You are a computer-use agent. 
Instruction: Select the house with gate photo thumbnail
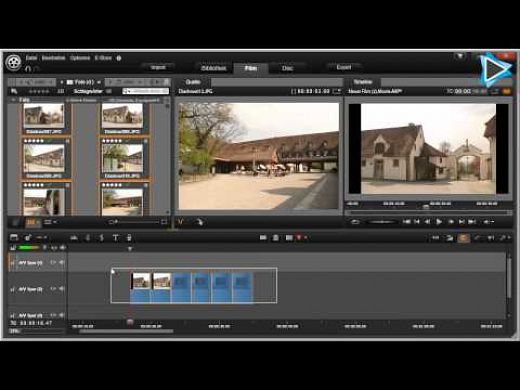(x=44, y=115)
